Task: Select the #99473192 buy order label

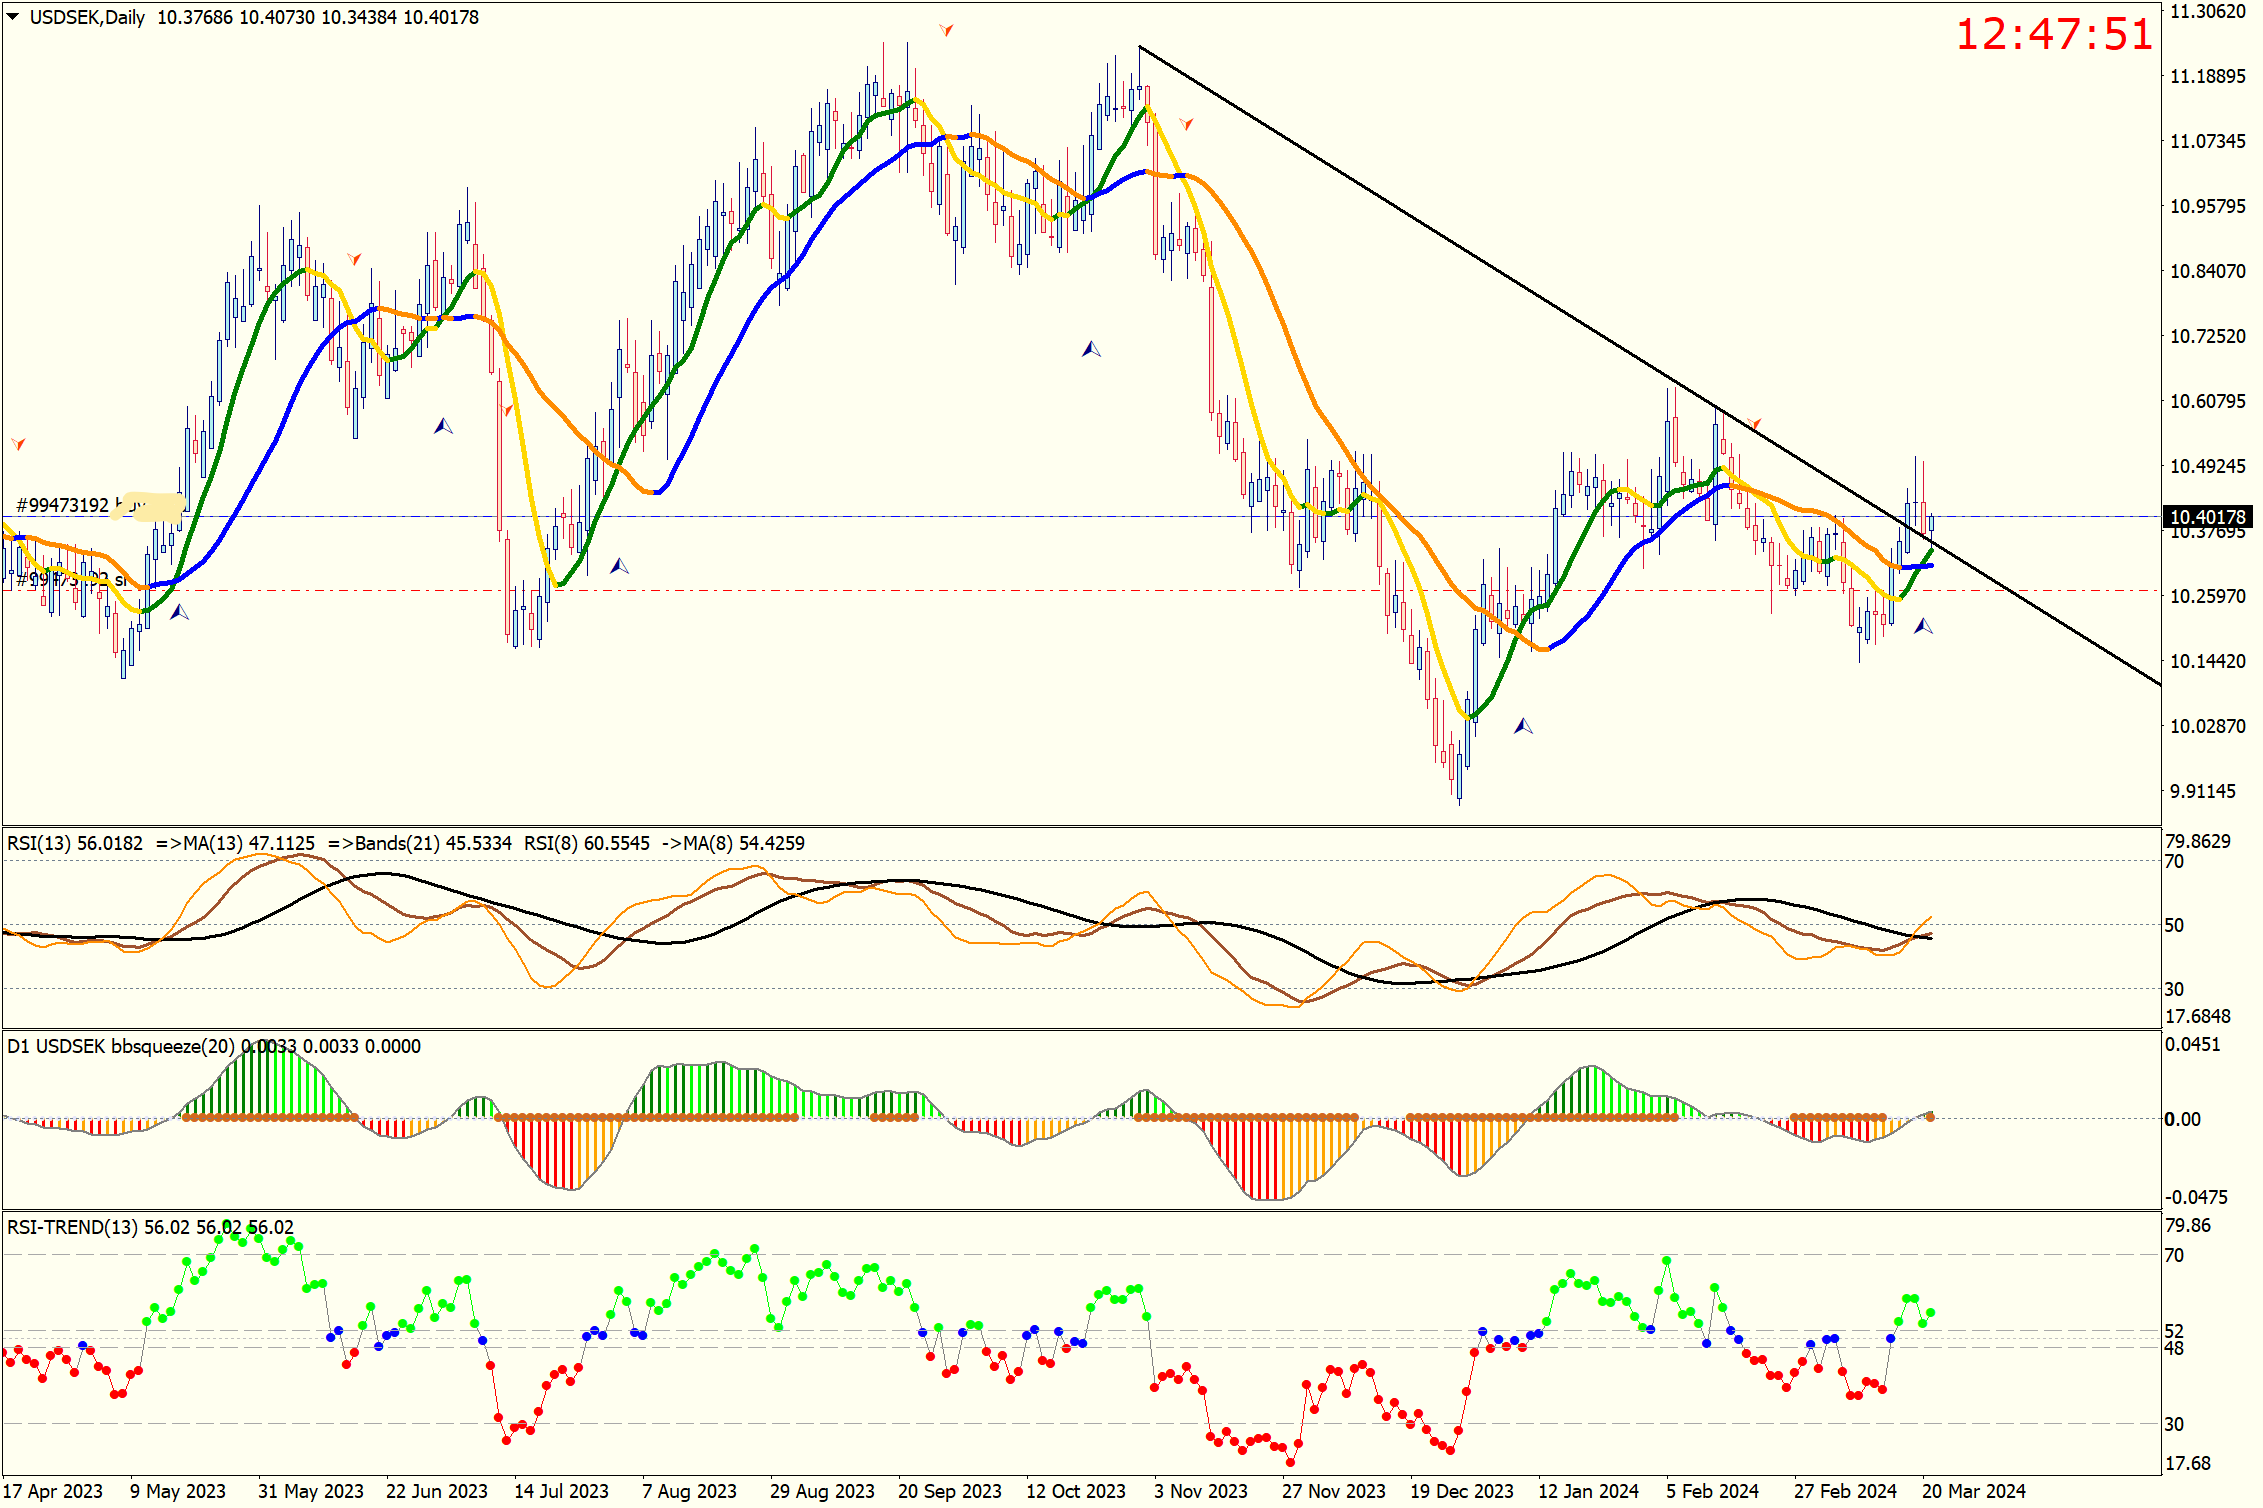Action: 62,505
